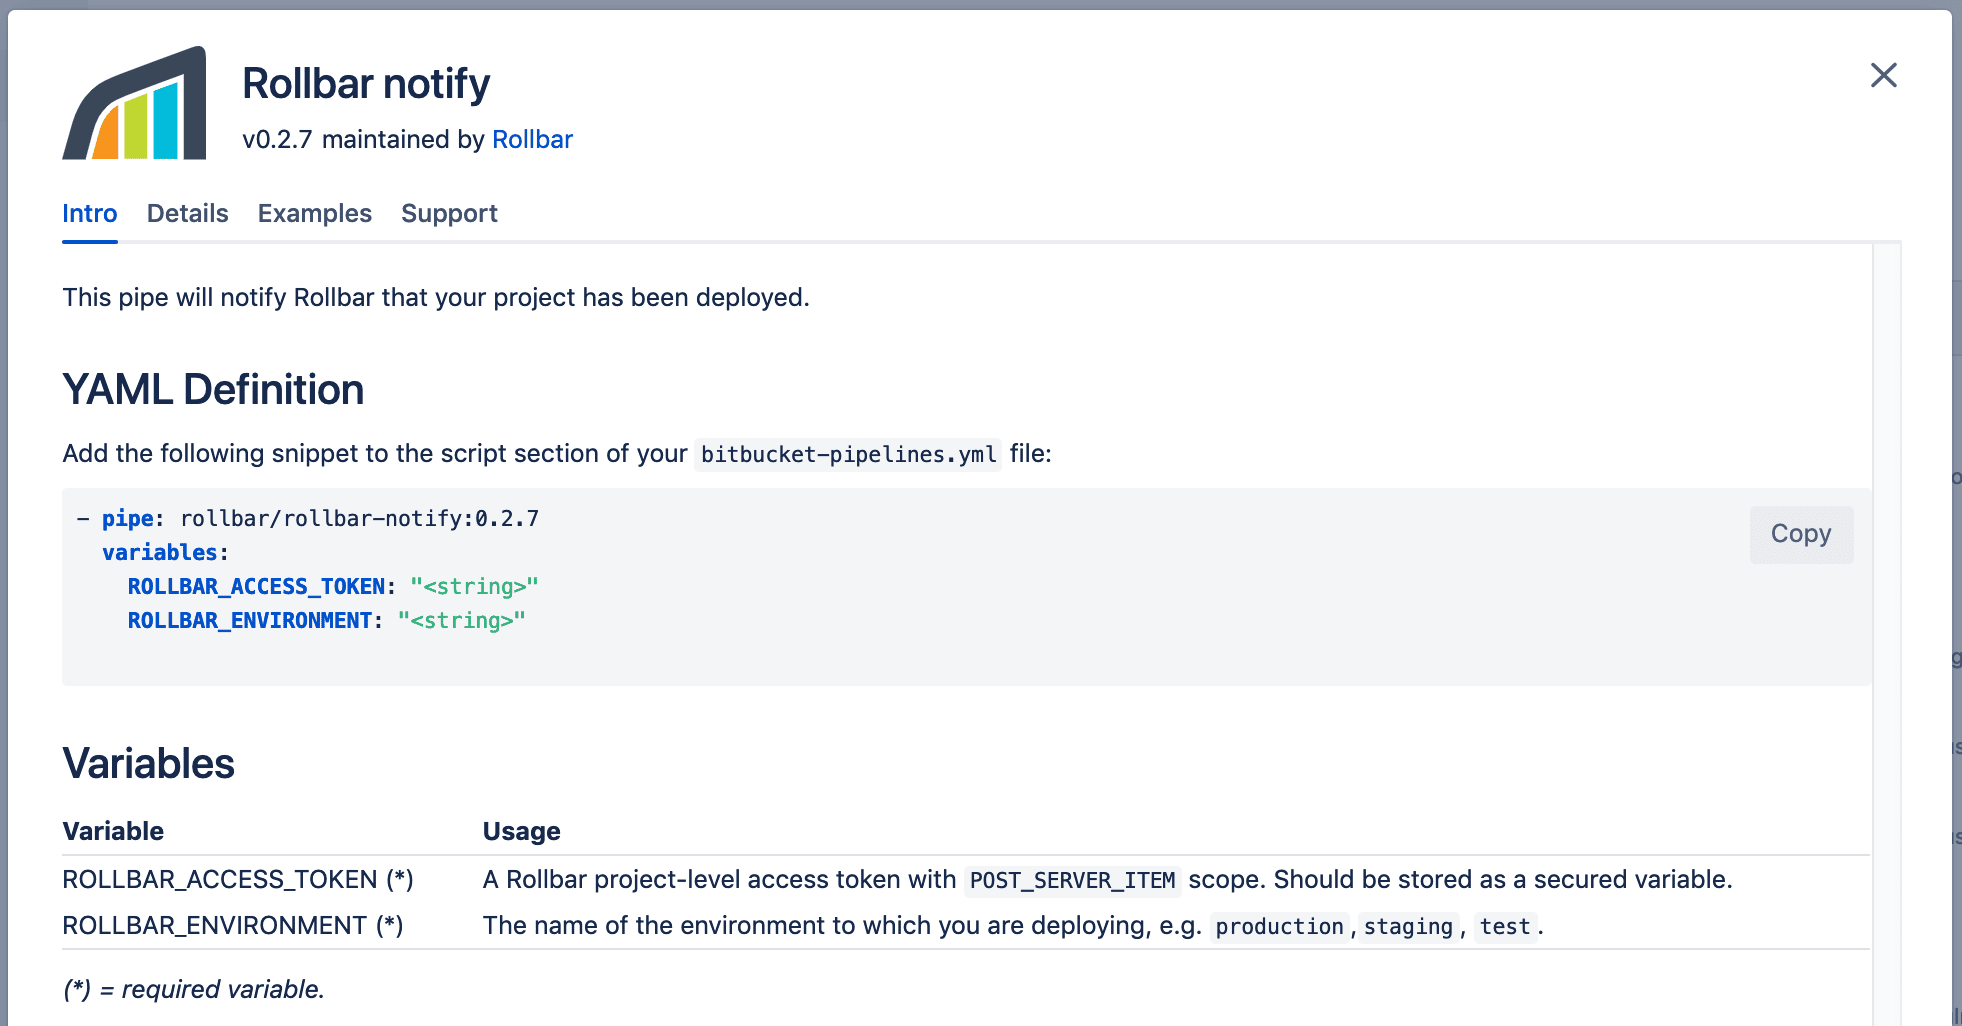Open the Examples tab
Image resolution: width=1962 pixels, height=1026 pixels.
point(315,213)
